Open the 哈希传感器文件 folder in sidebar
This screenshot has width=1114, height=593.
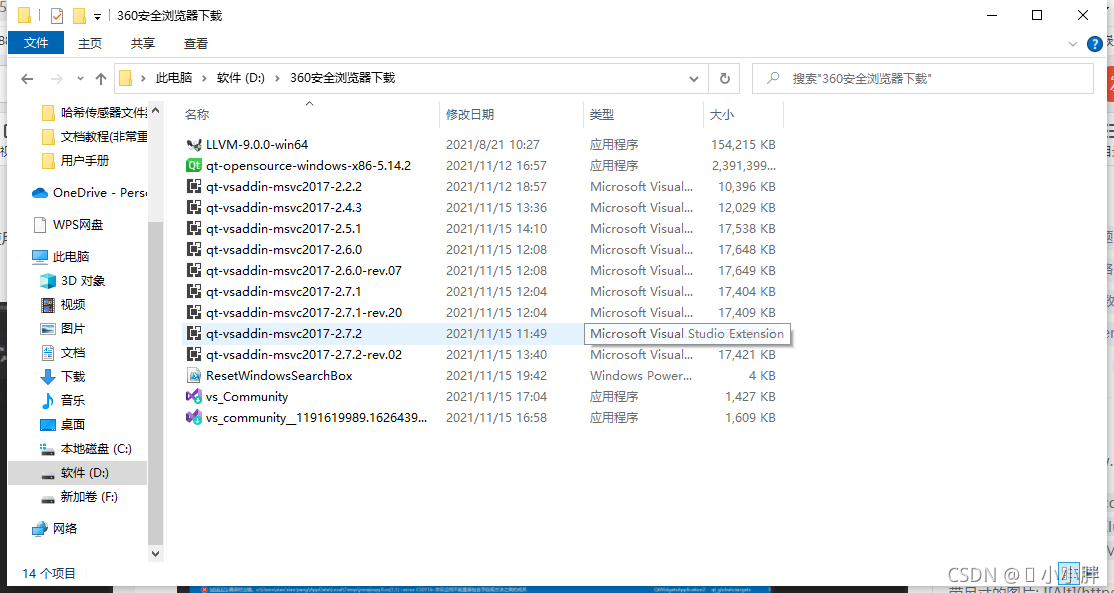94,112
